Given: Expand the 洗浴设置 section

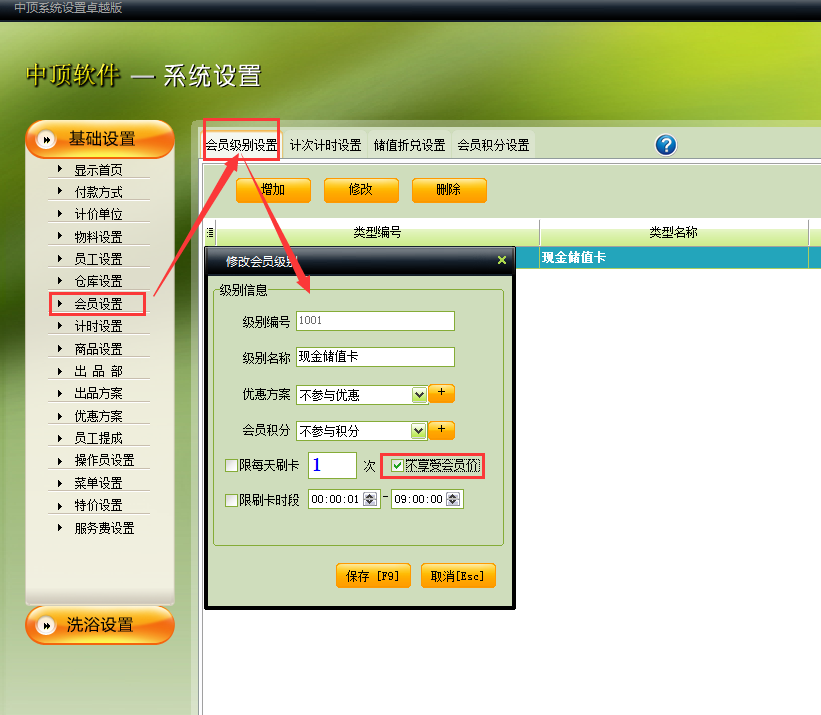Looking at the screenshot, I should (x=99, y=625).
